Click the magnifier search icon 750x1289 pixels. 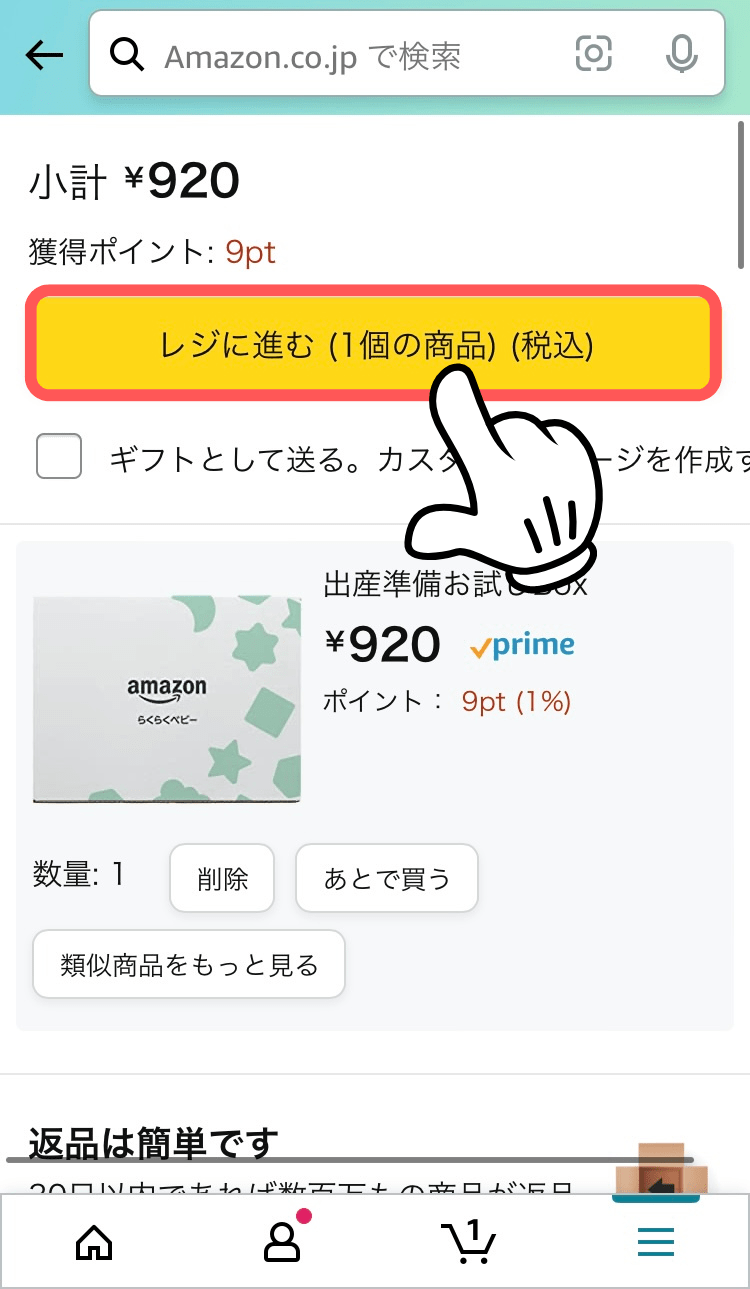pyautogui.click(x=127, y=55)
